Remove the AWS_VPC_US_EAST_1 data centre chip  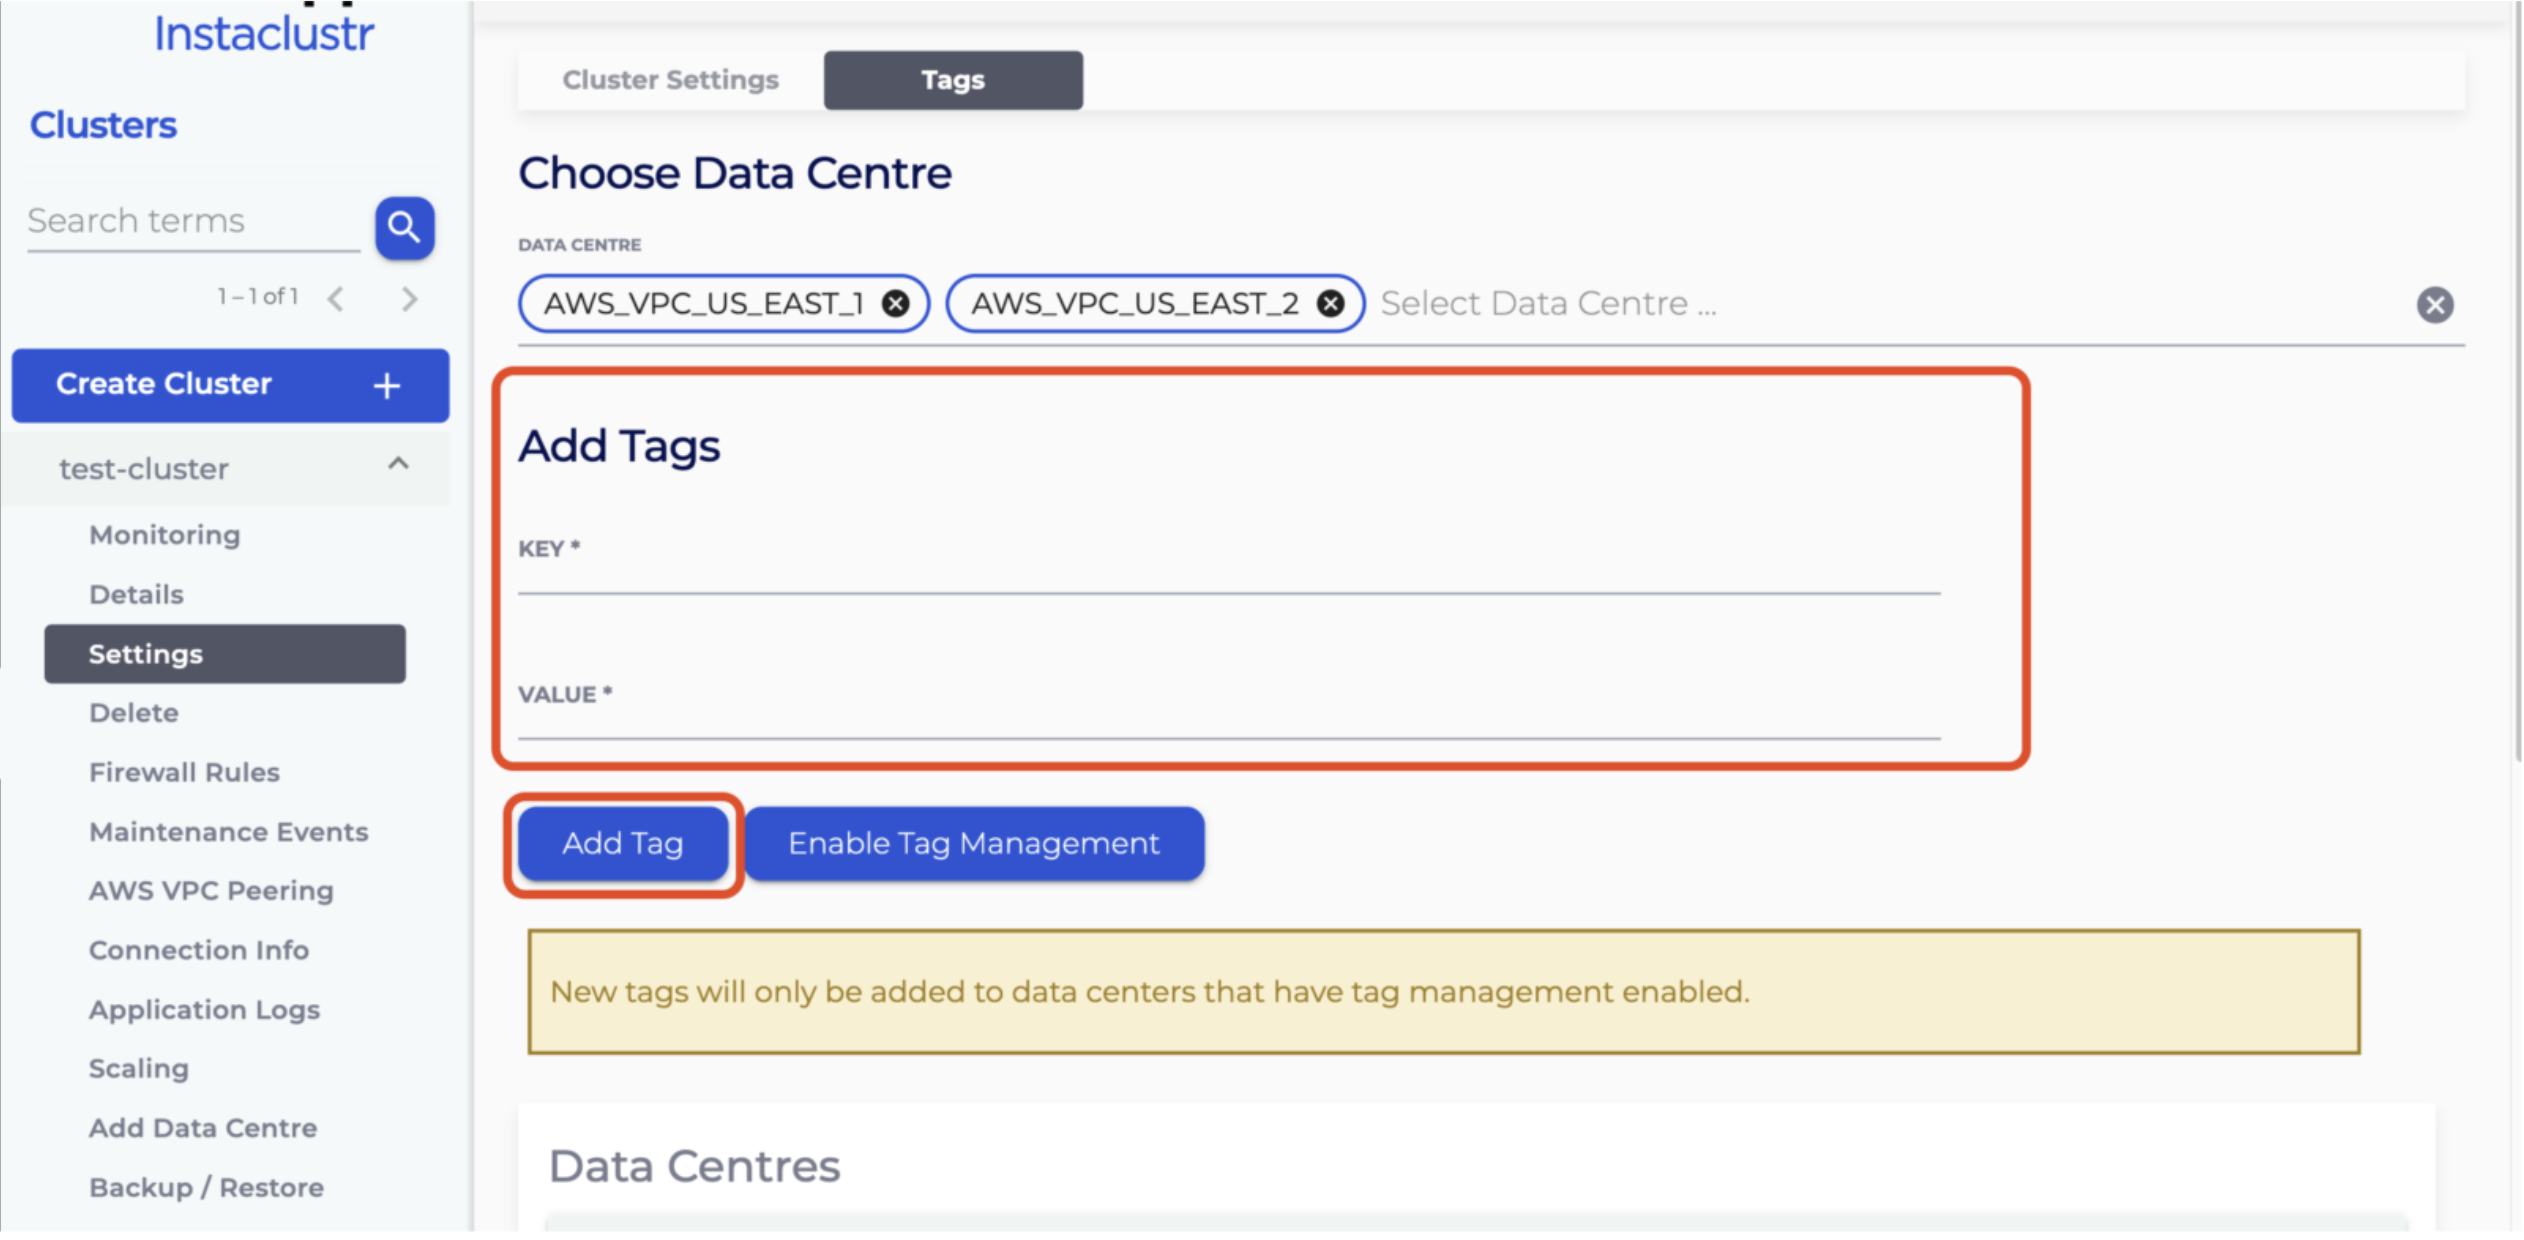(x=895, y=304)
